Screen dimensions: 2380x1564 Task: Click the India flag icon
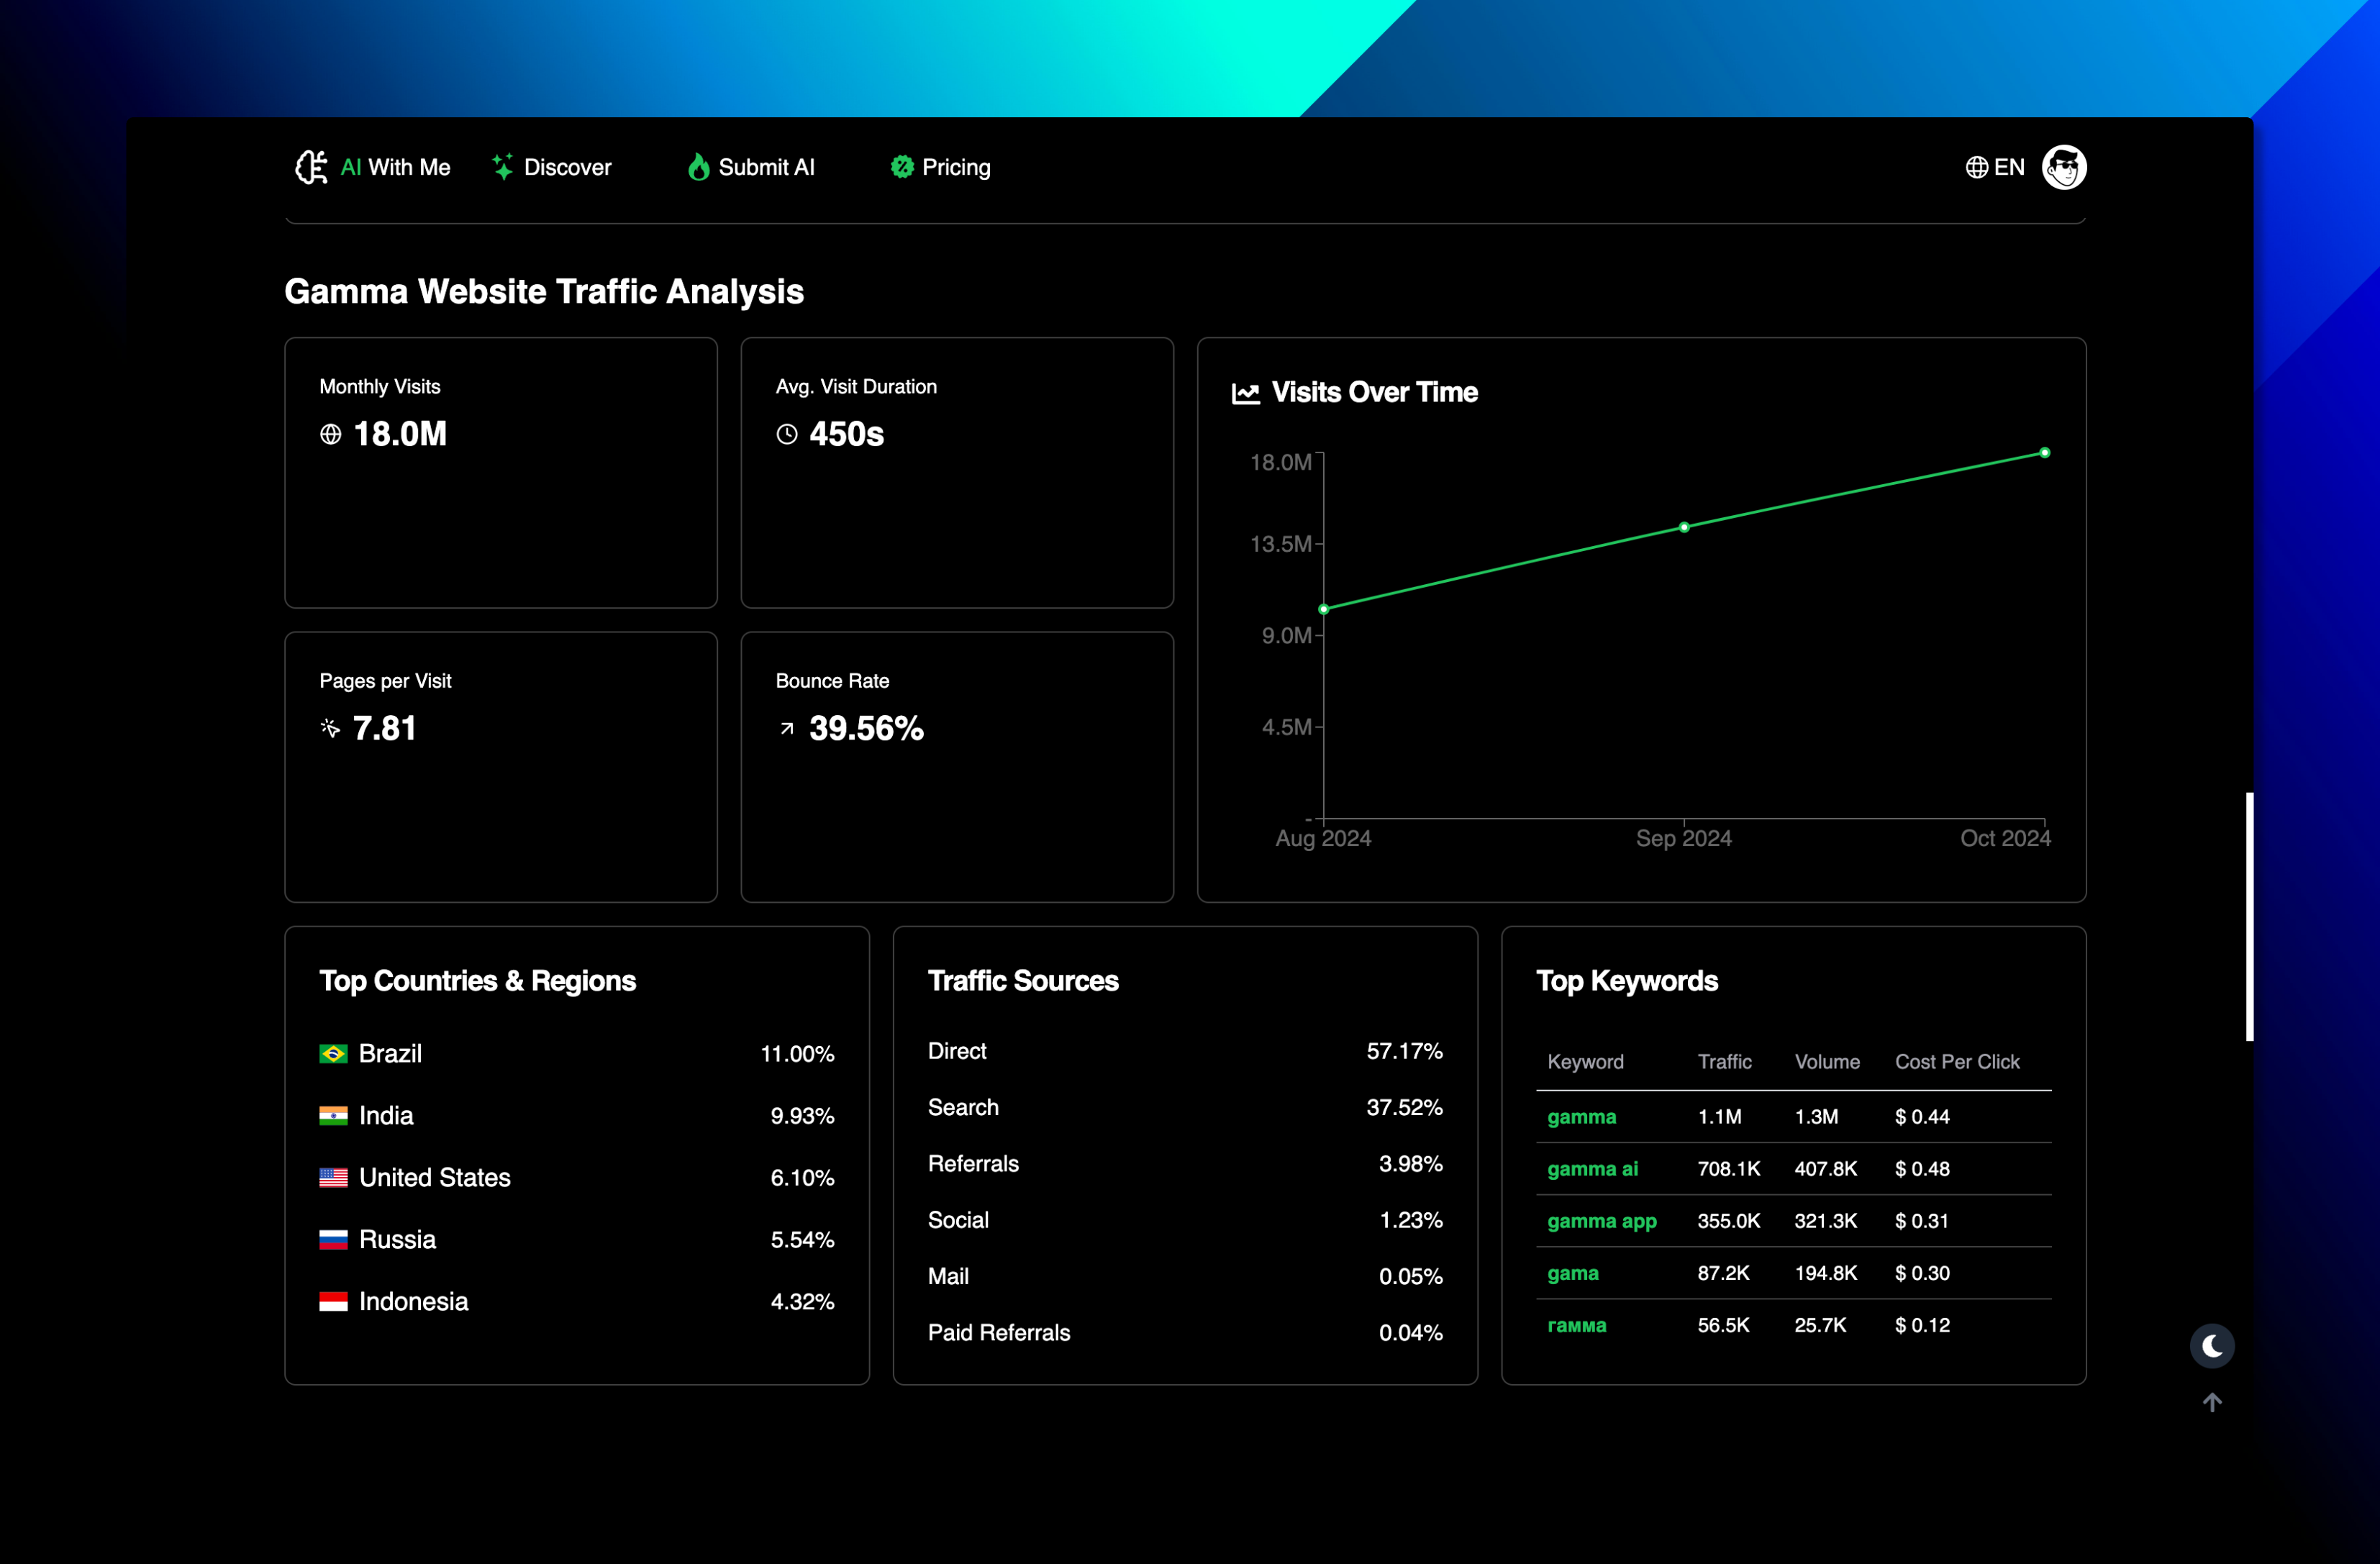tap(333, 1115)
